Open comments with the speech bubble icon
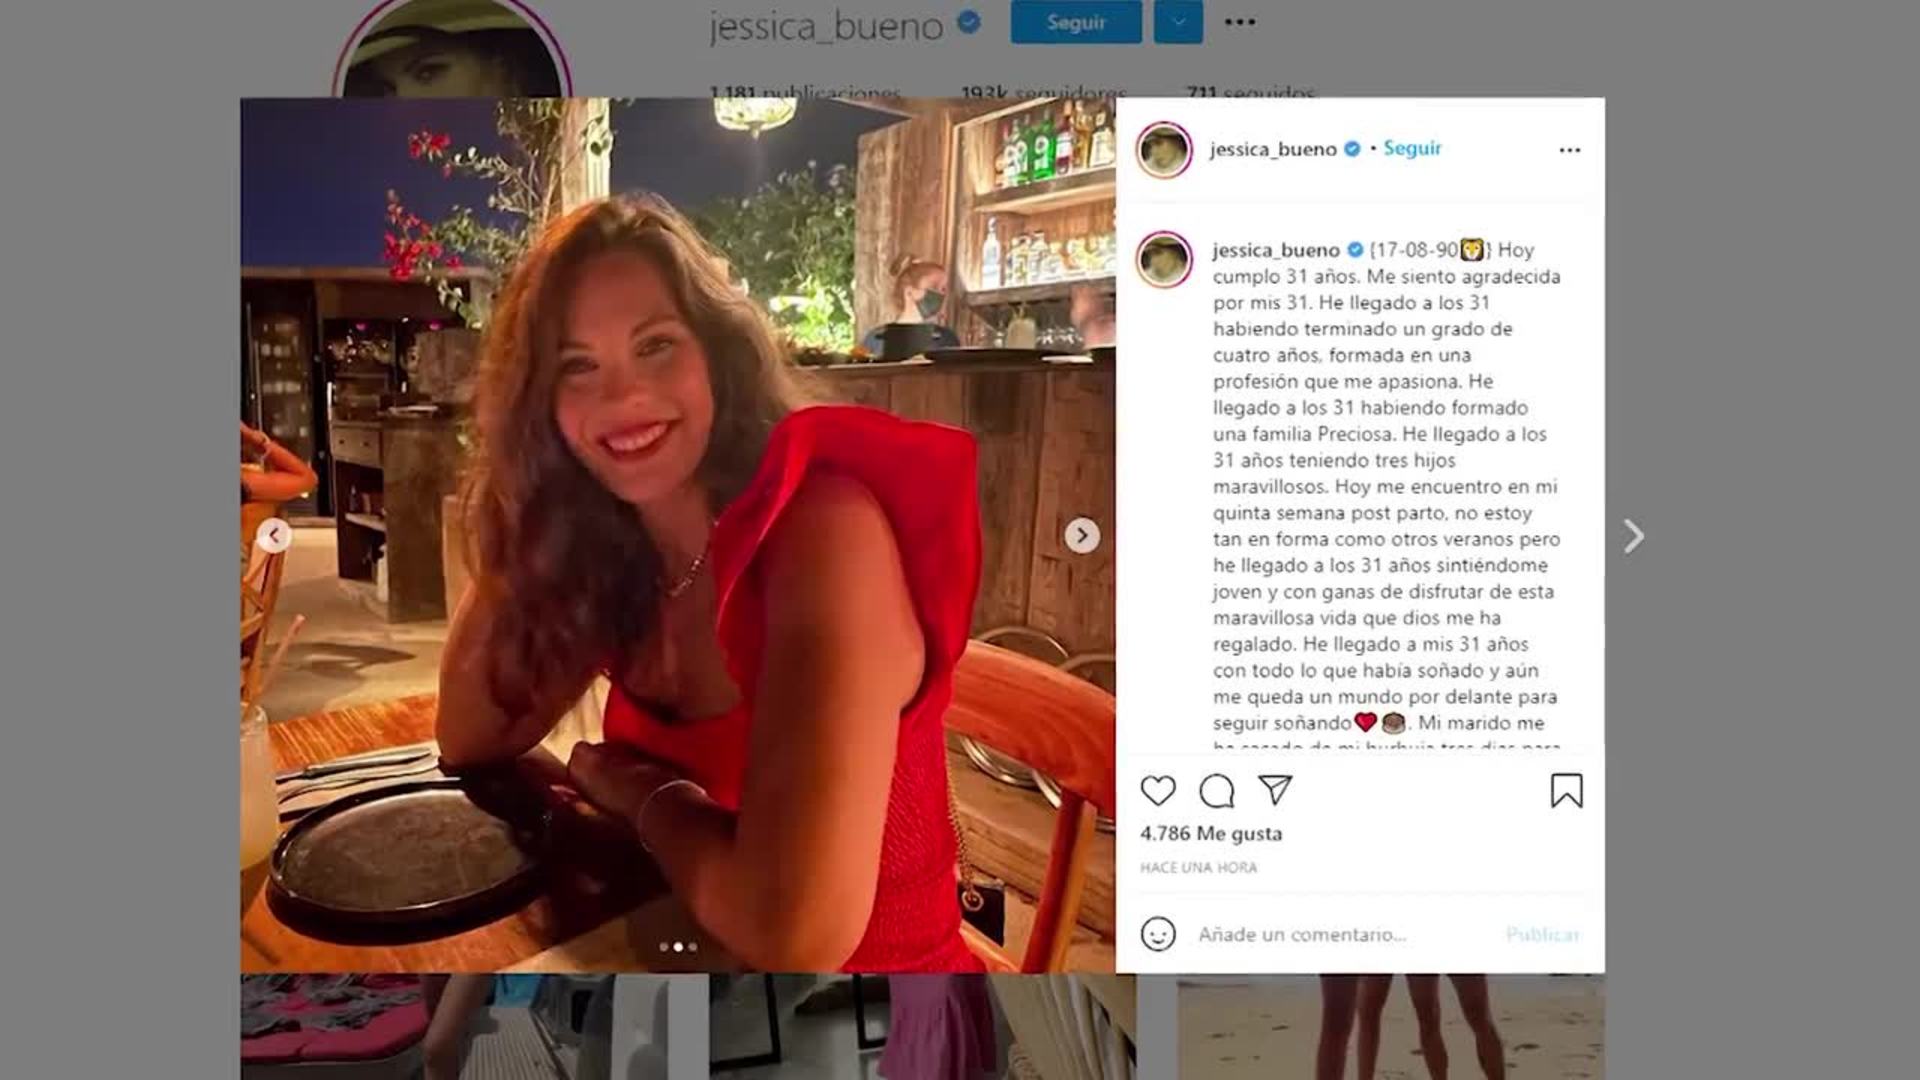1920x1080 pixels. [1217, 791]
